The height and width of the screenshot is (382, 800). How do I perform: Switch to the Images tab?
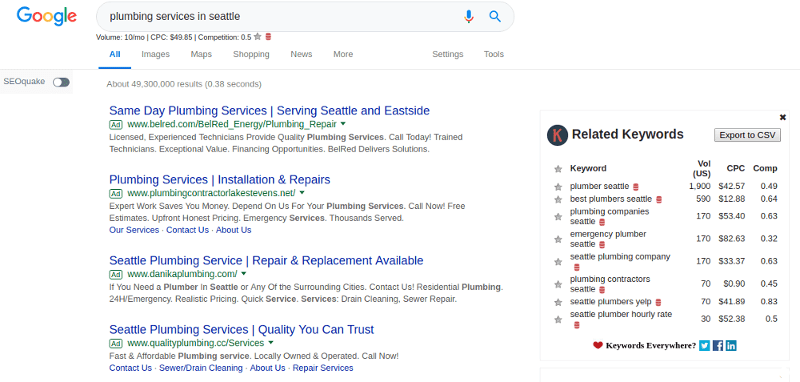[x=156, y=54]
